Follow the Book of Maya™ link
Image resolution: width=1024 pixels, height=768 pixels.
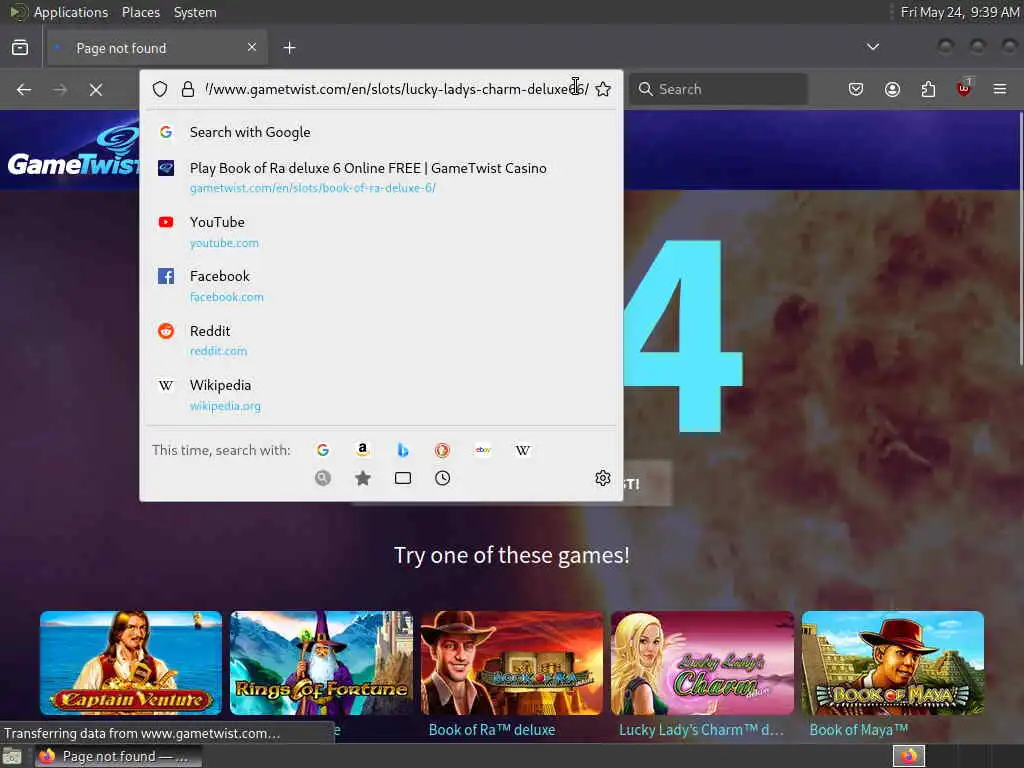pos(859,730)
